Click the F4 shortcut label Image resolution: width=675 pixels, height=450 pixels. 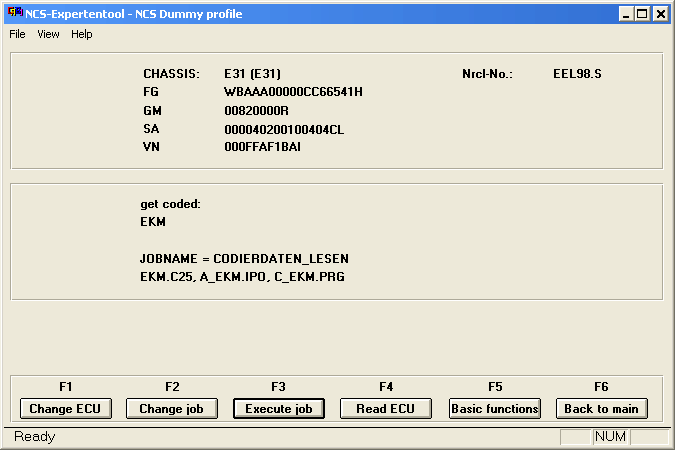tap(386, 387)
